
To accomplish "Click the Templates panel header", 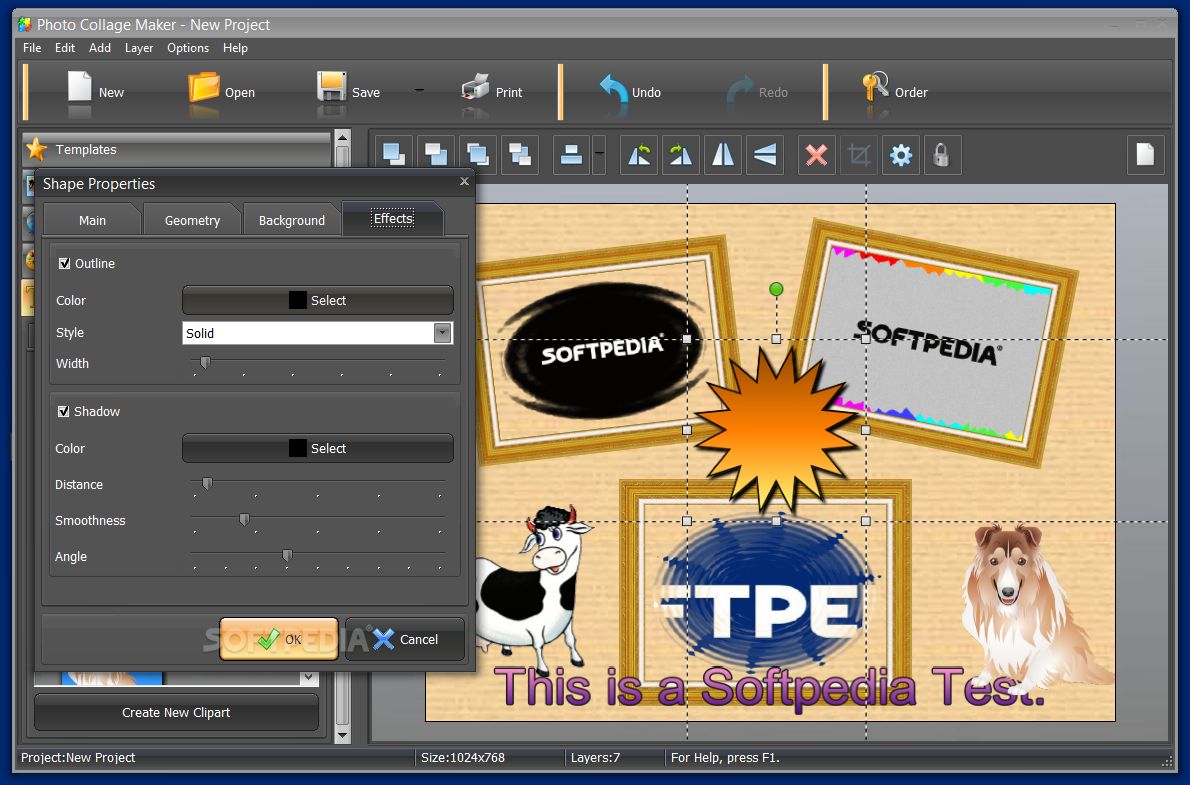I will (177, 150).
